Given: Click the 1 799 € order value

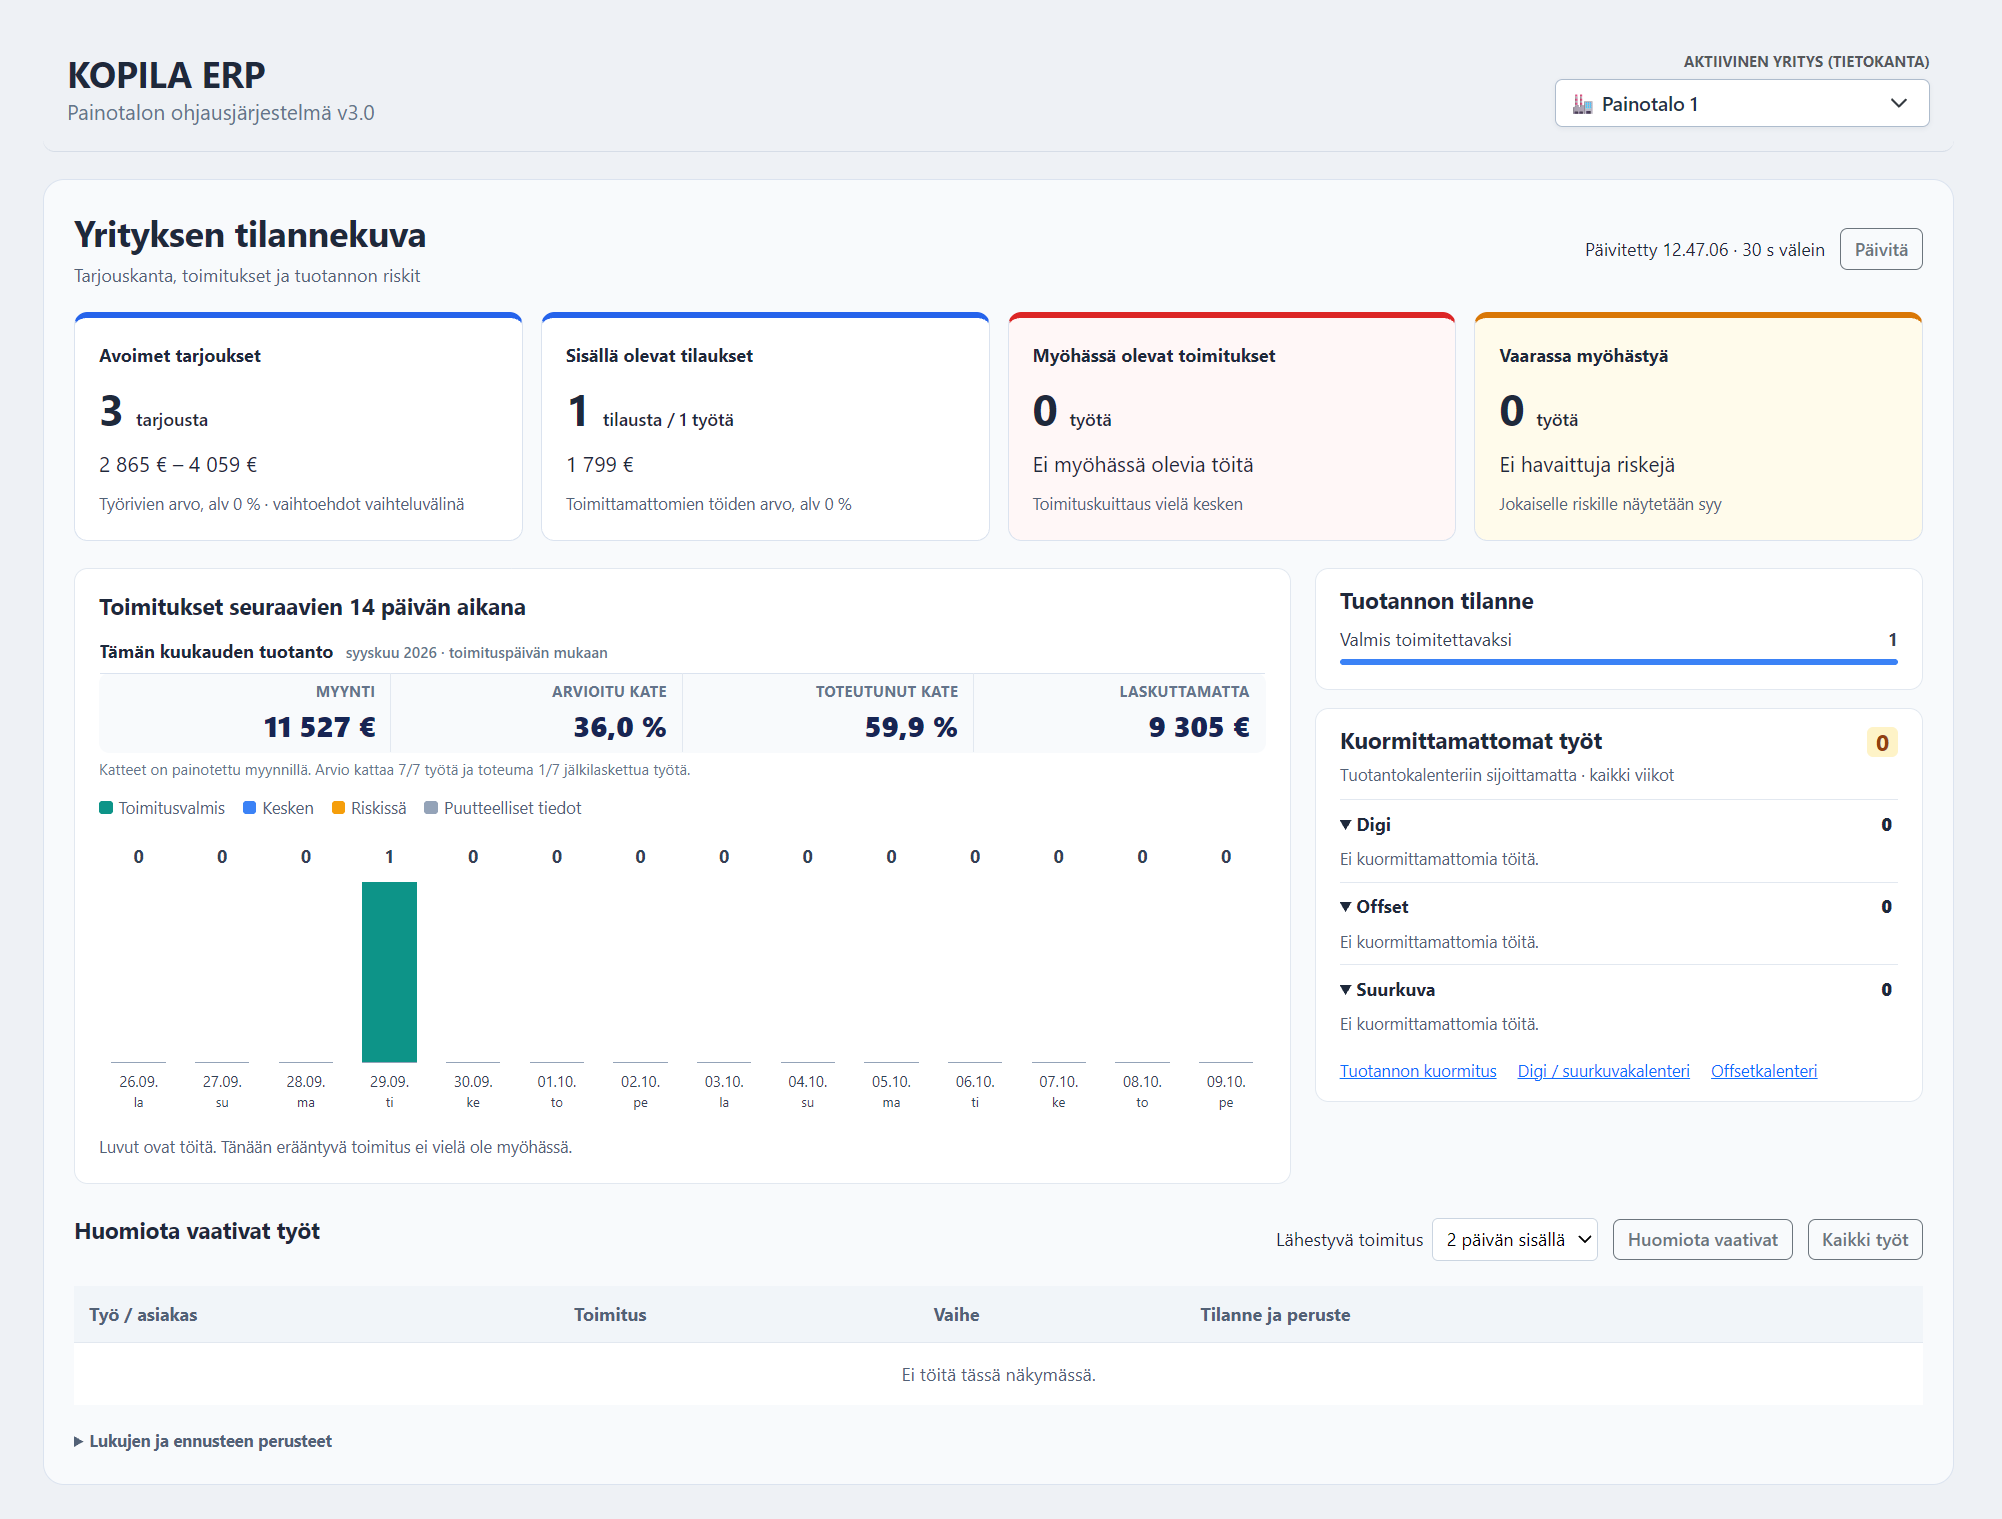Looking at the screenshot, I should coord(600,465).
